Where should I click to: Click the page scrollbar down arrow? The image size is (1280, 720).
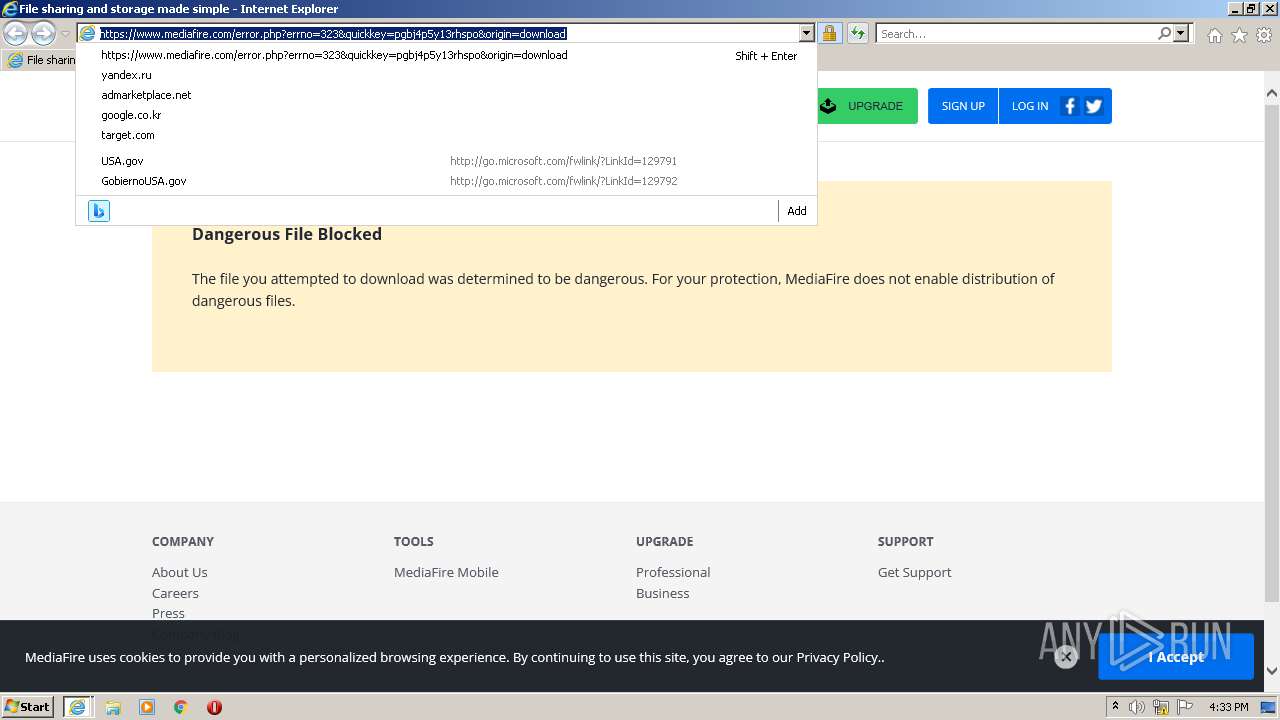1272,671
